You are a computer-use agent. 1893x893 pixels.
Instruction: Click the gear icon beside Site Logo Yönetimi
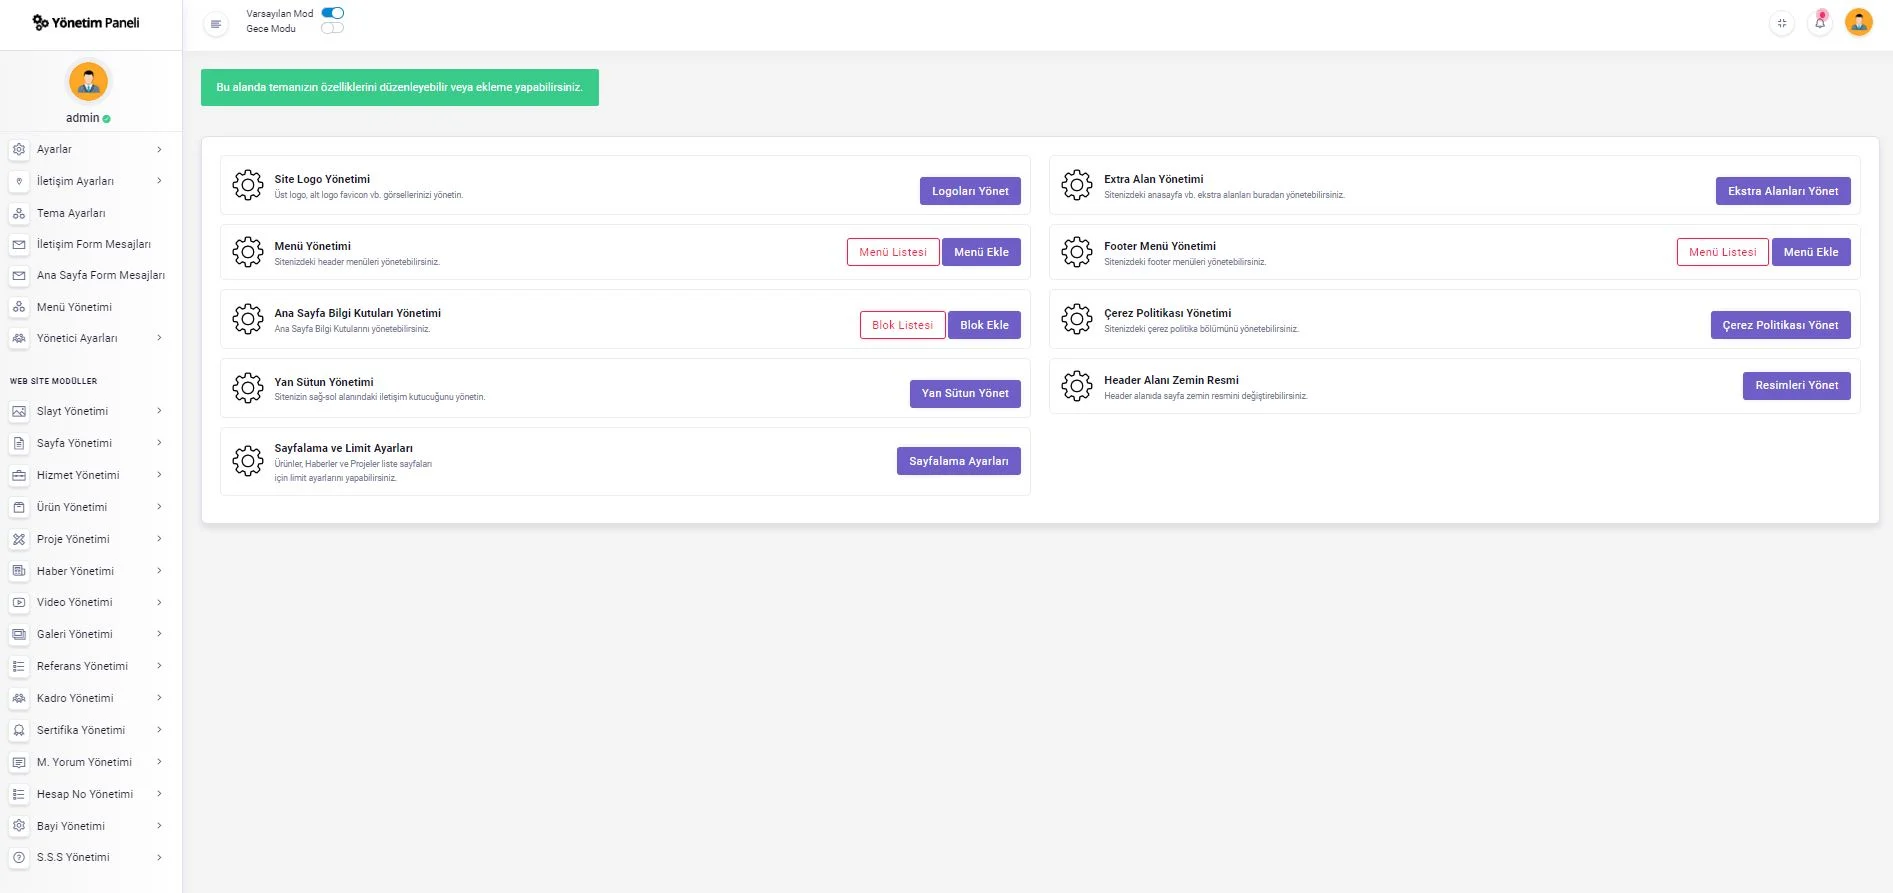tap(248, 185)
